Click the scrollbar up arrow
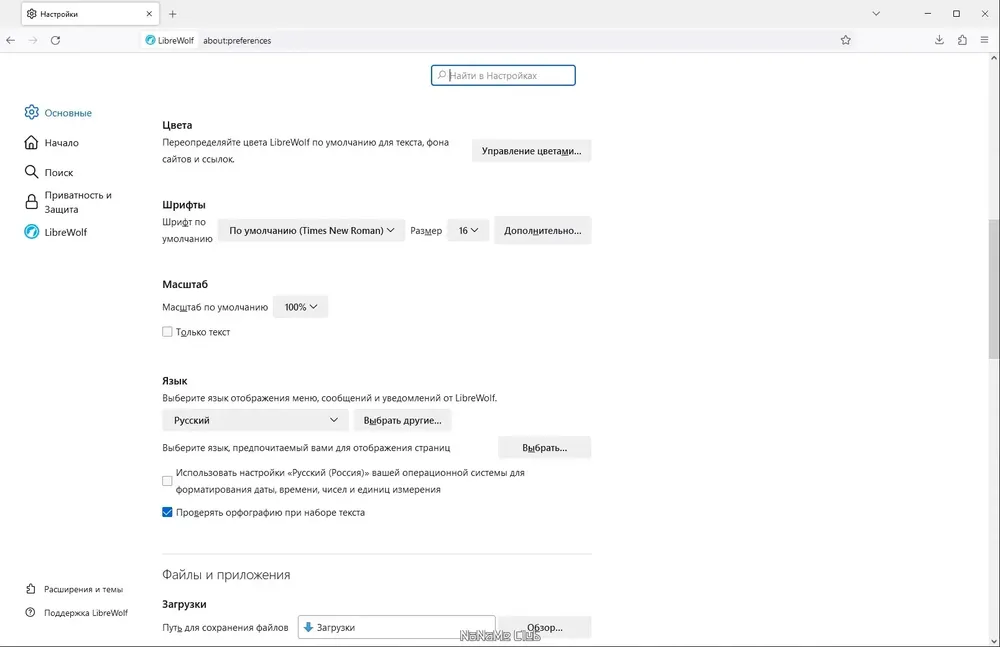 994,58
